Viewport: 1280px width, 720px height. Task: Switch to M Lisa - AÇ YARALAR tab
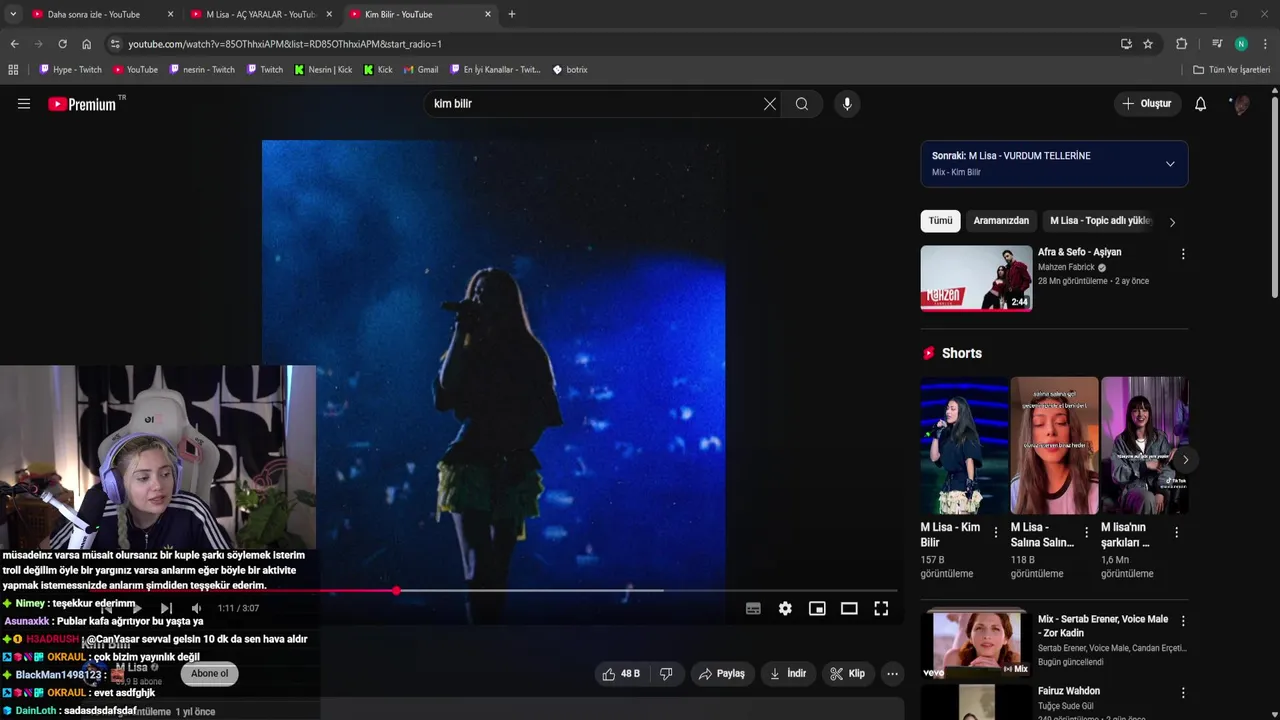click(x=260, y=14)
